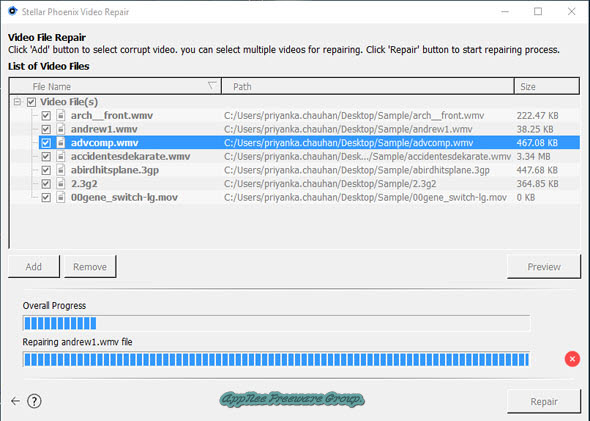Select the advcomp.wmv row
This screenshot has width=590, height=421.
309,143
